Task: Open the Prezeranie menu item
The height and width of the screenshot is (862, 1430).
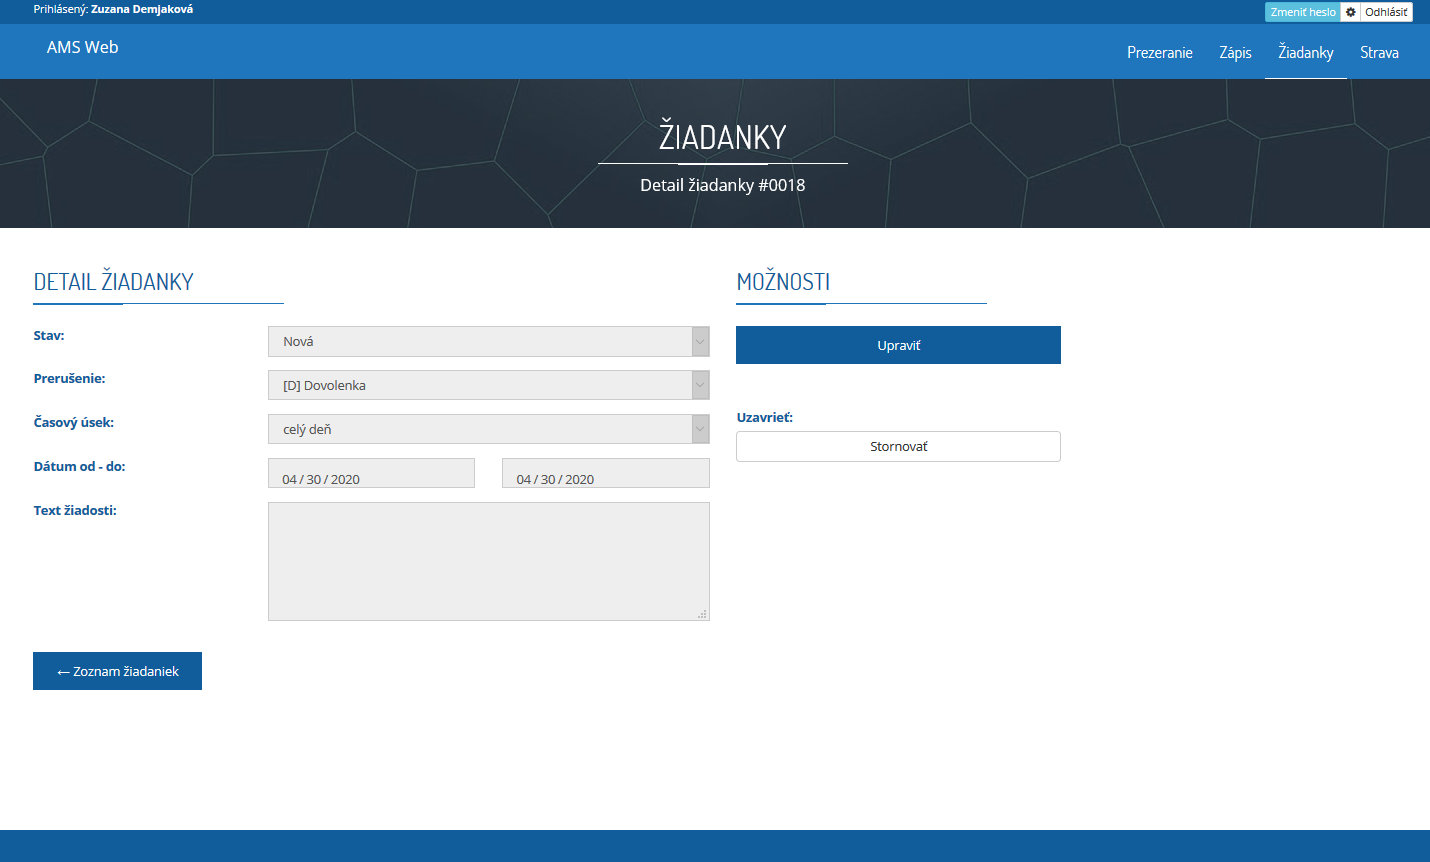Action: 1159,52
